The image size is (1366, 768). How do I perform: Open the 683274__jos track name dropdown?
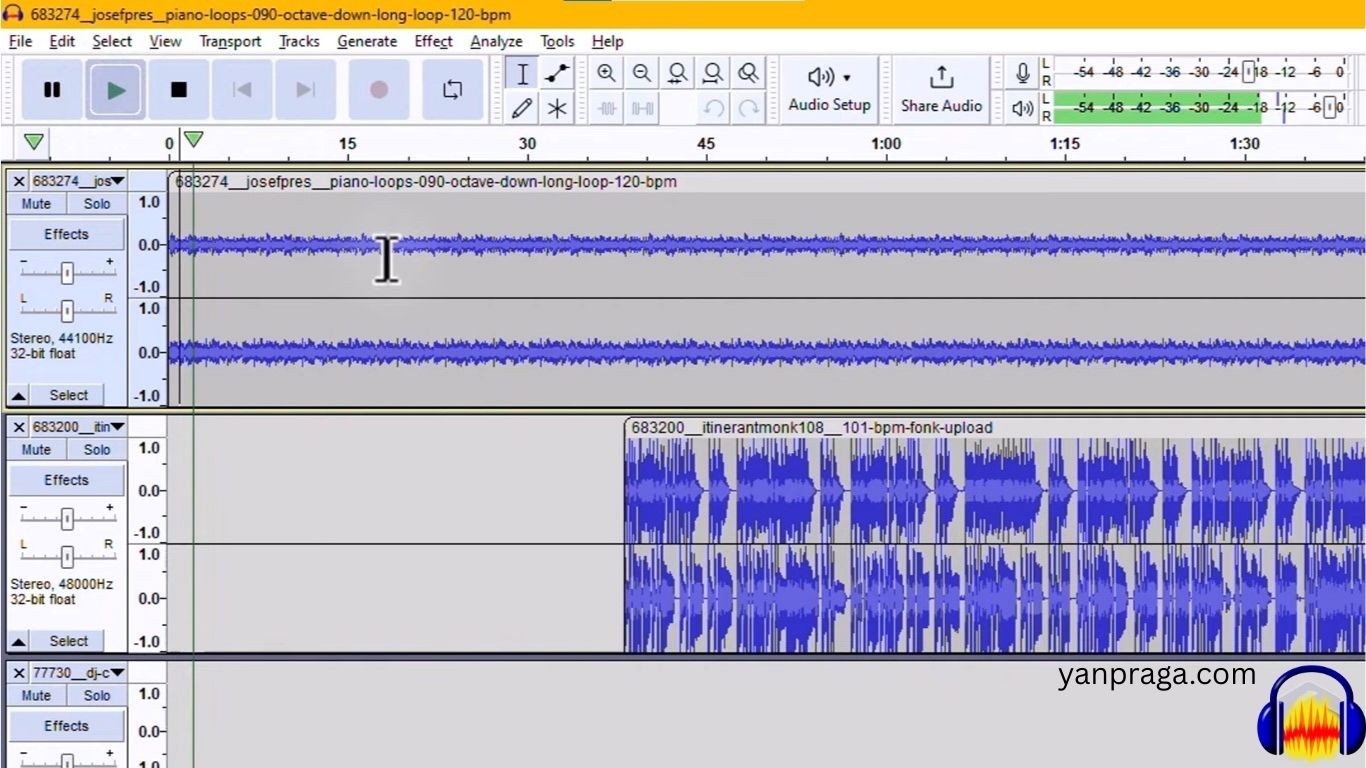tap(78, 181)
